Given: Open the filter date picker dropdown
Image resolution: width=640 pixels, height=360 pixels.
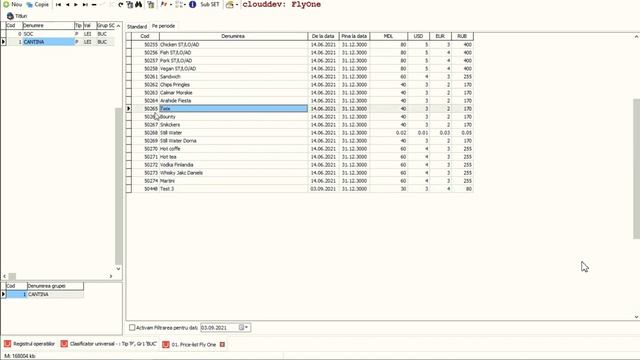Looking at the screenshot, I should coord(246,327).
